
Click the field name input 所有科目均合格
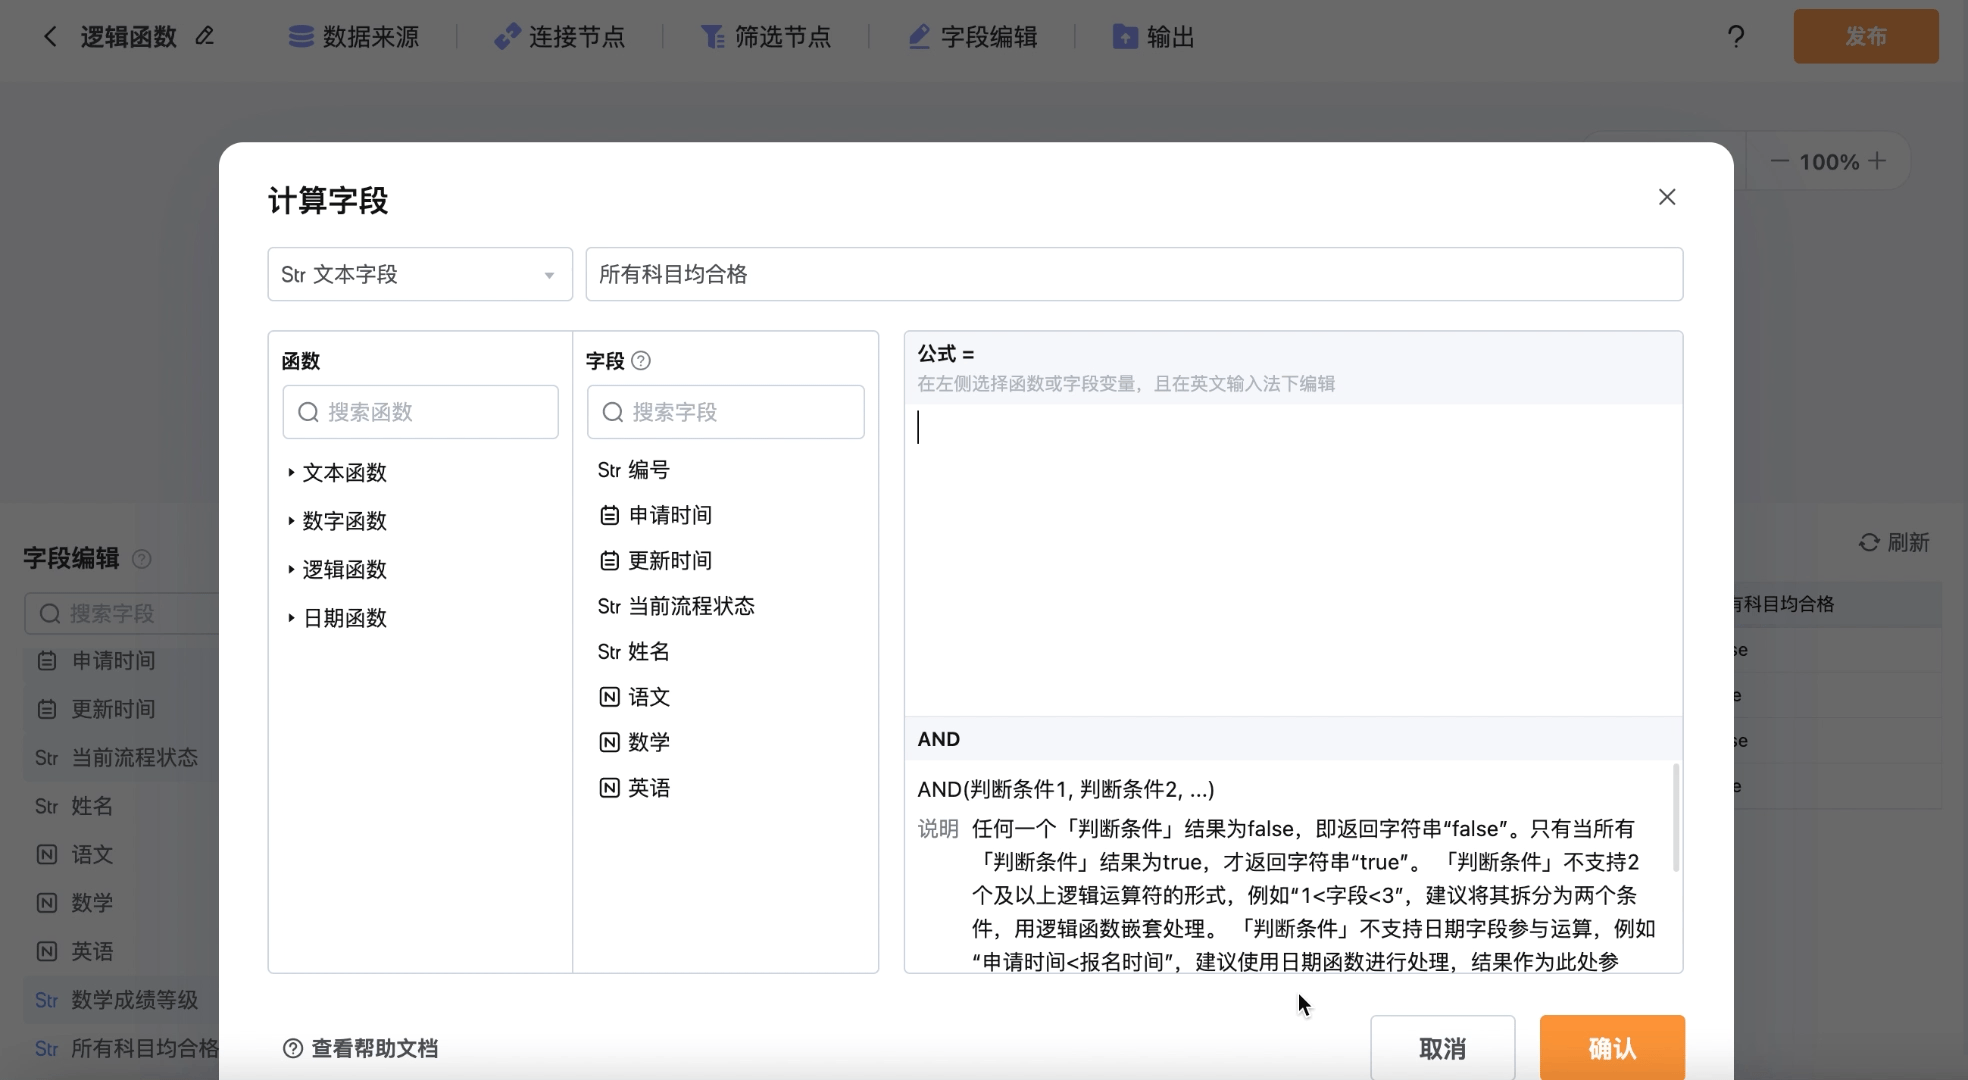click(1134, 274)
